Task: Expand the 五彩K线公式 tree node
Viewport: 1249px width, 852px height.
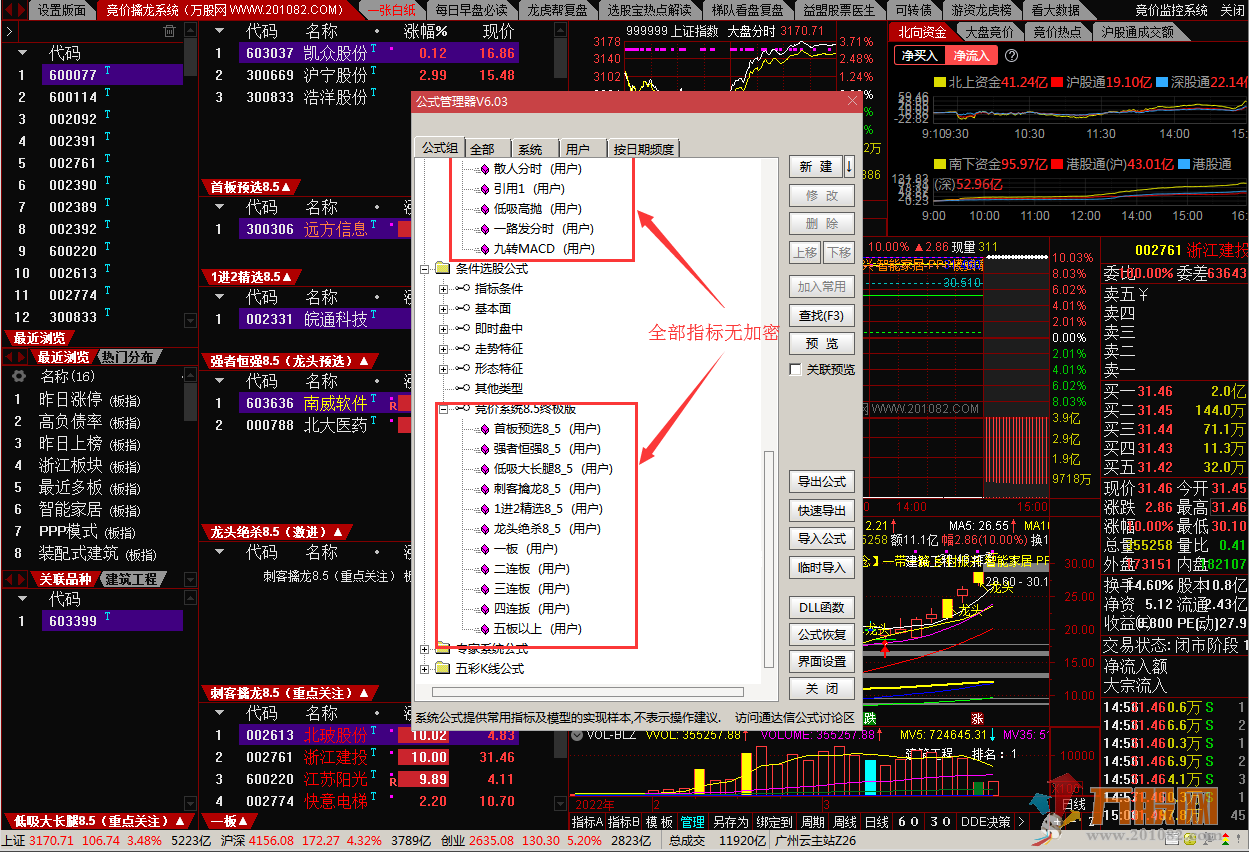Action: click(x=424, y=669)
